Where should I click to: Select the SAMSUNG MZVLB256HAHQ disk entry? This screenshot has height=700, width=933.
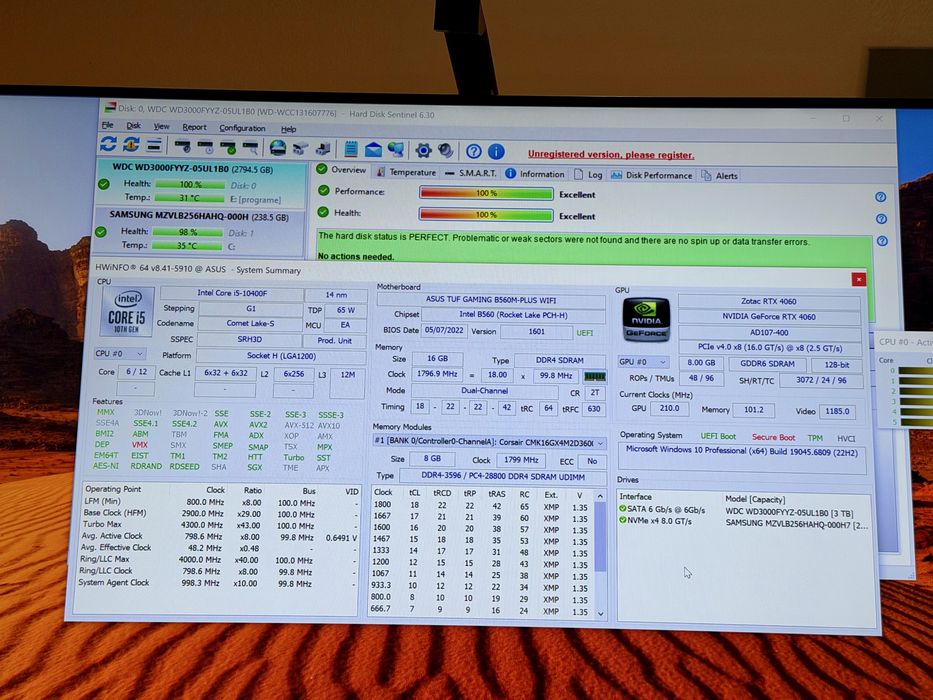[x=199, y=231]
